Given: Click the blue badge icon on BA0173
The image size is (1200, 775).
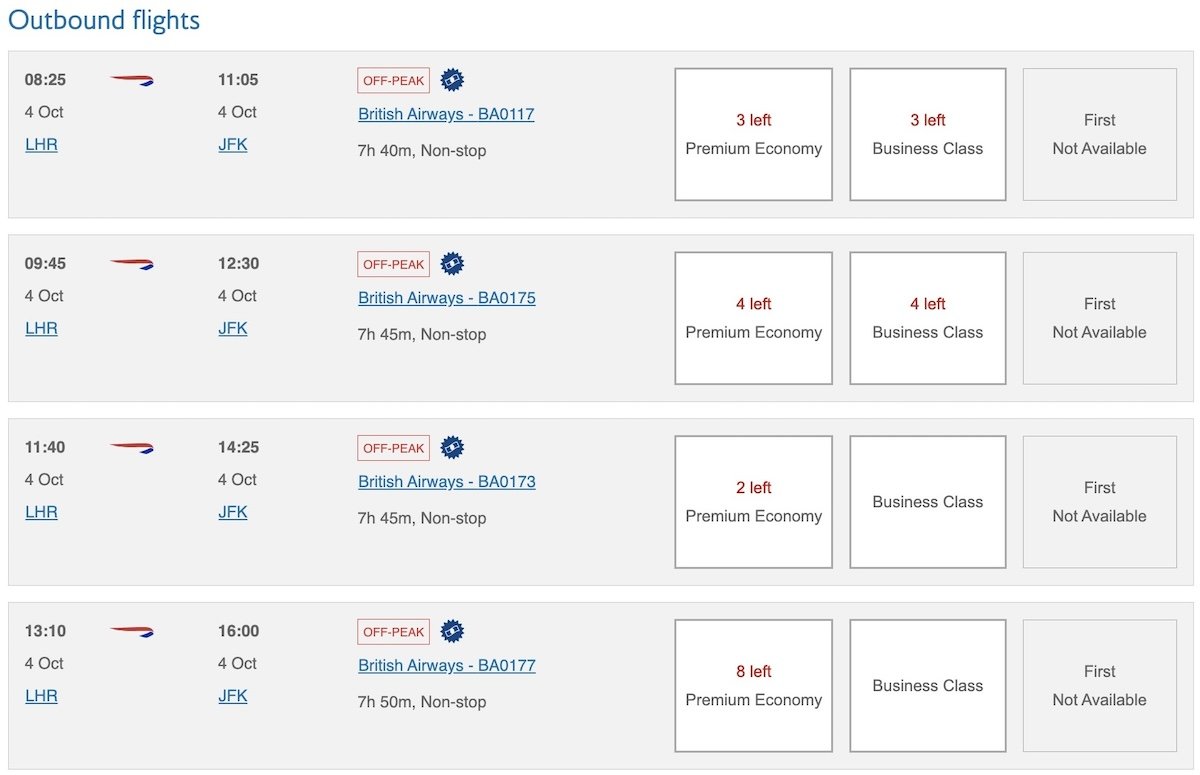Looking at the screenshot, I should pos(453,447).
